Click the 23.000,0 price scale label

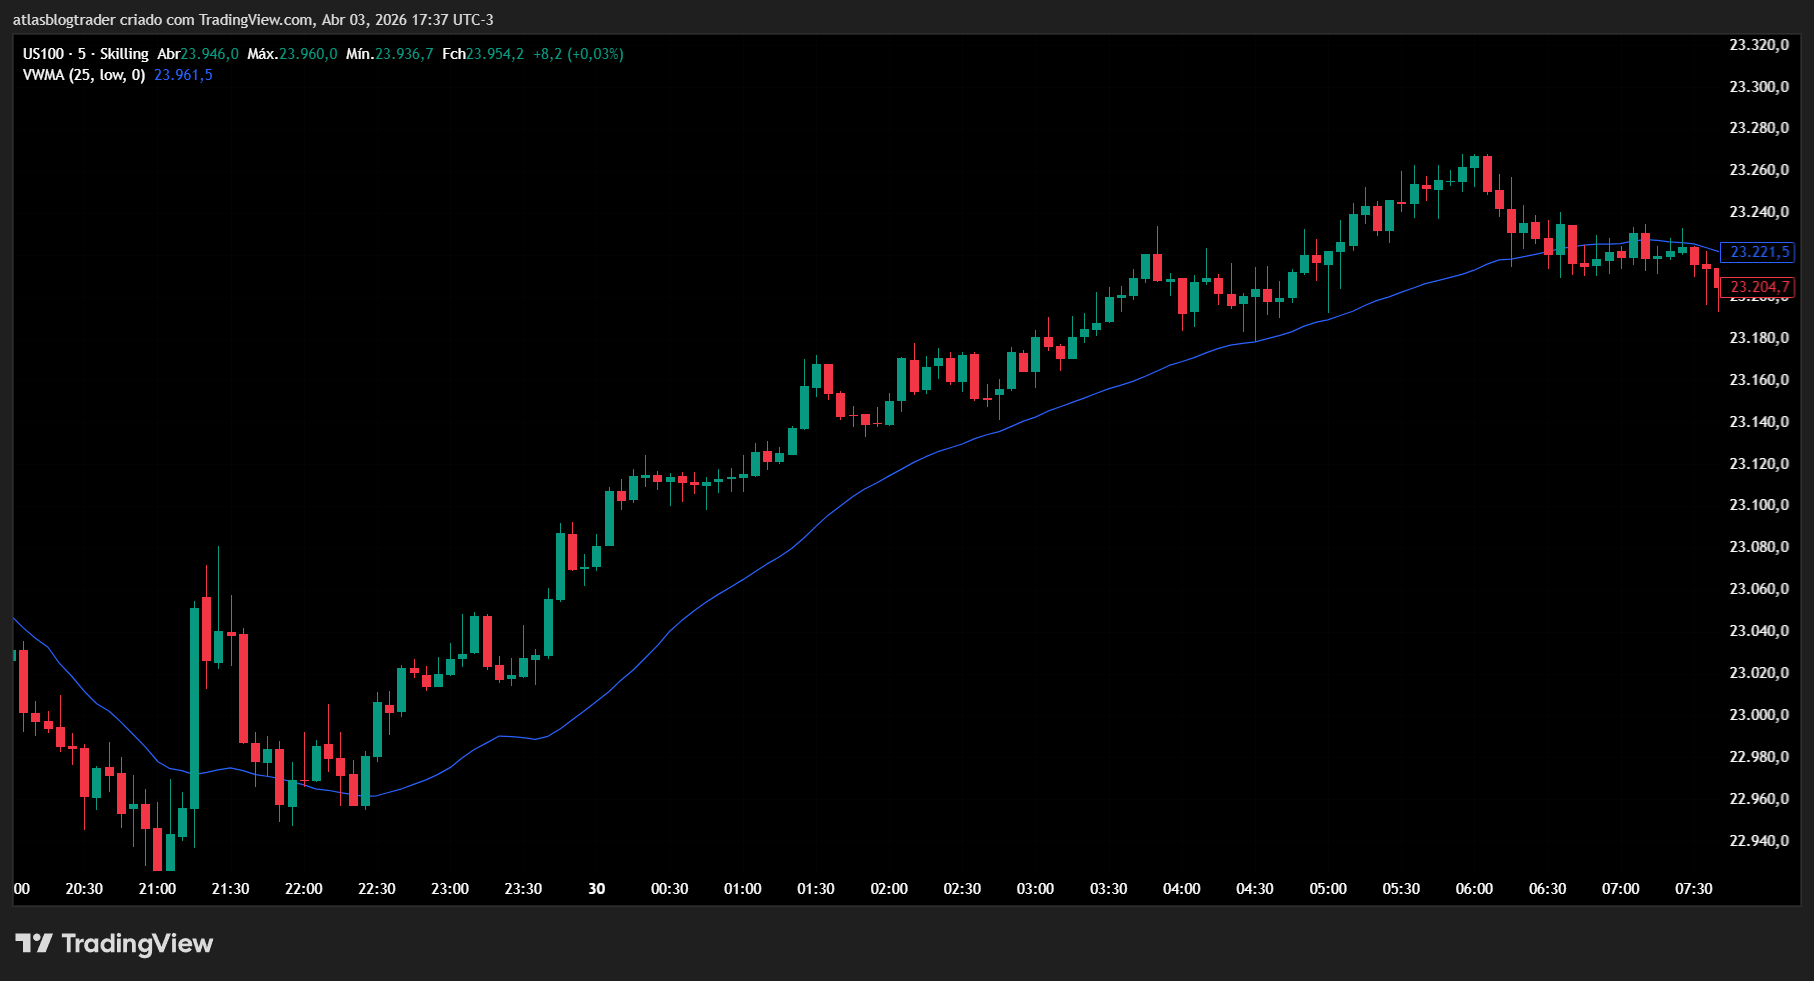(x=1759, y=715)
